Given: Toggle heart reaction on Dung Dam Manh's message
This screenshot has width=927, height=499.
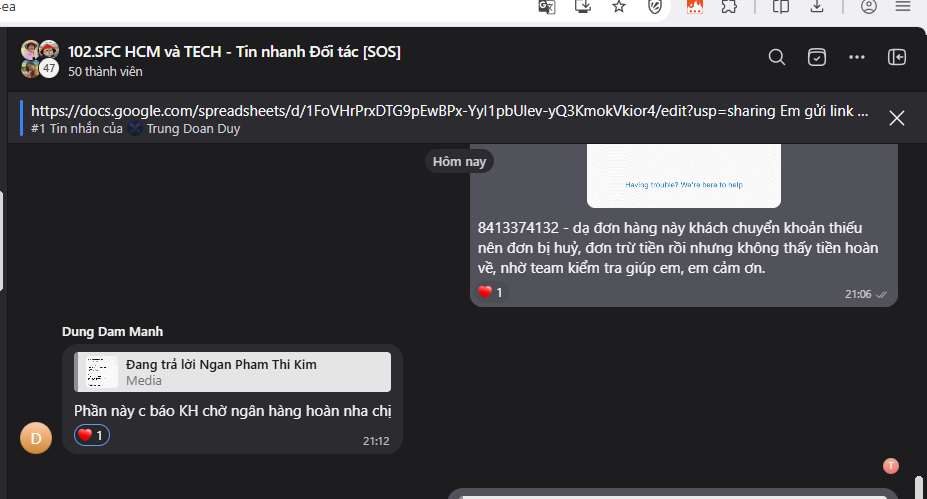Looking at the screenshot, I should [x=92, y=435].
